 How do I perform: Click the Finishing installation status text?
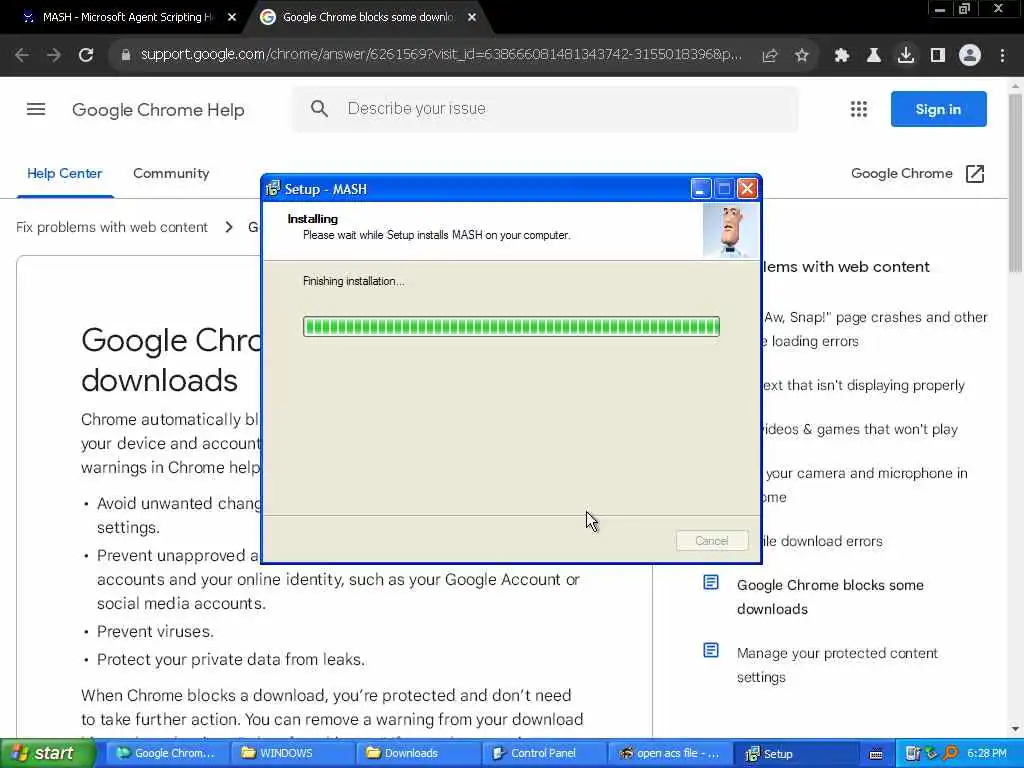pos(353,281)
